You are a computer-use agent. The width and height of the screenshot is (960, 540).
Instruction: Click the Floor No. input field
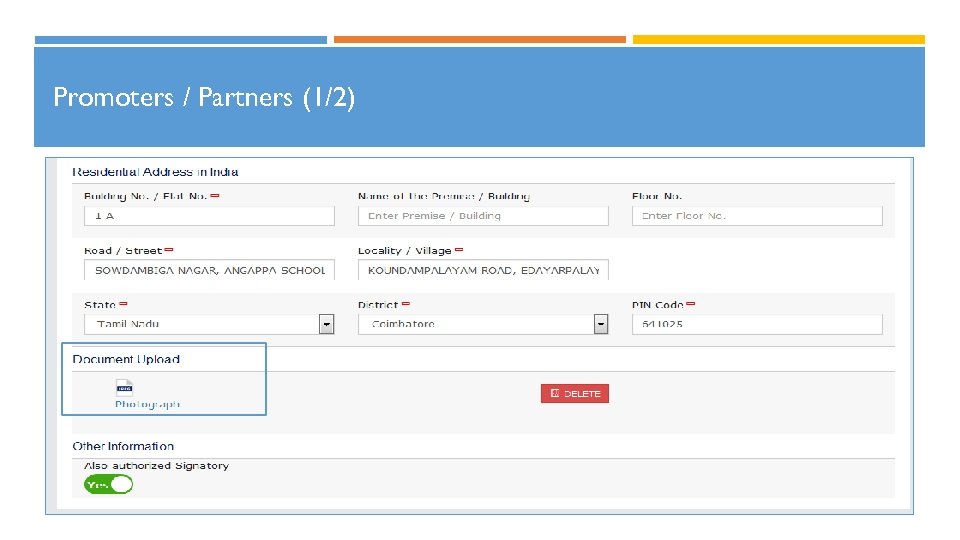[x=757, y=216]
